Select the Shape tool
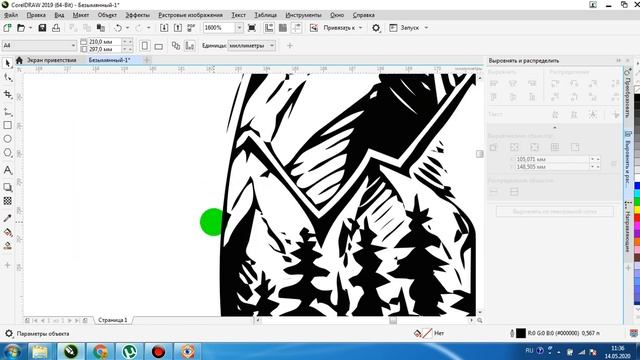The image size is (640, 360). (x=7, y=77)
